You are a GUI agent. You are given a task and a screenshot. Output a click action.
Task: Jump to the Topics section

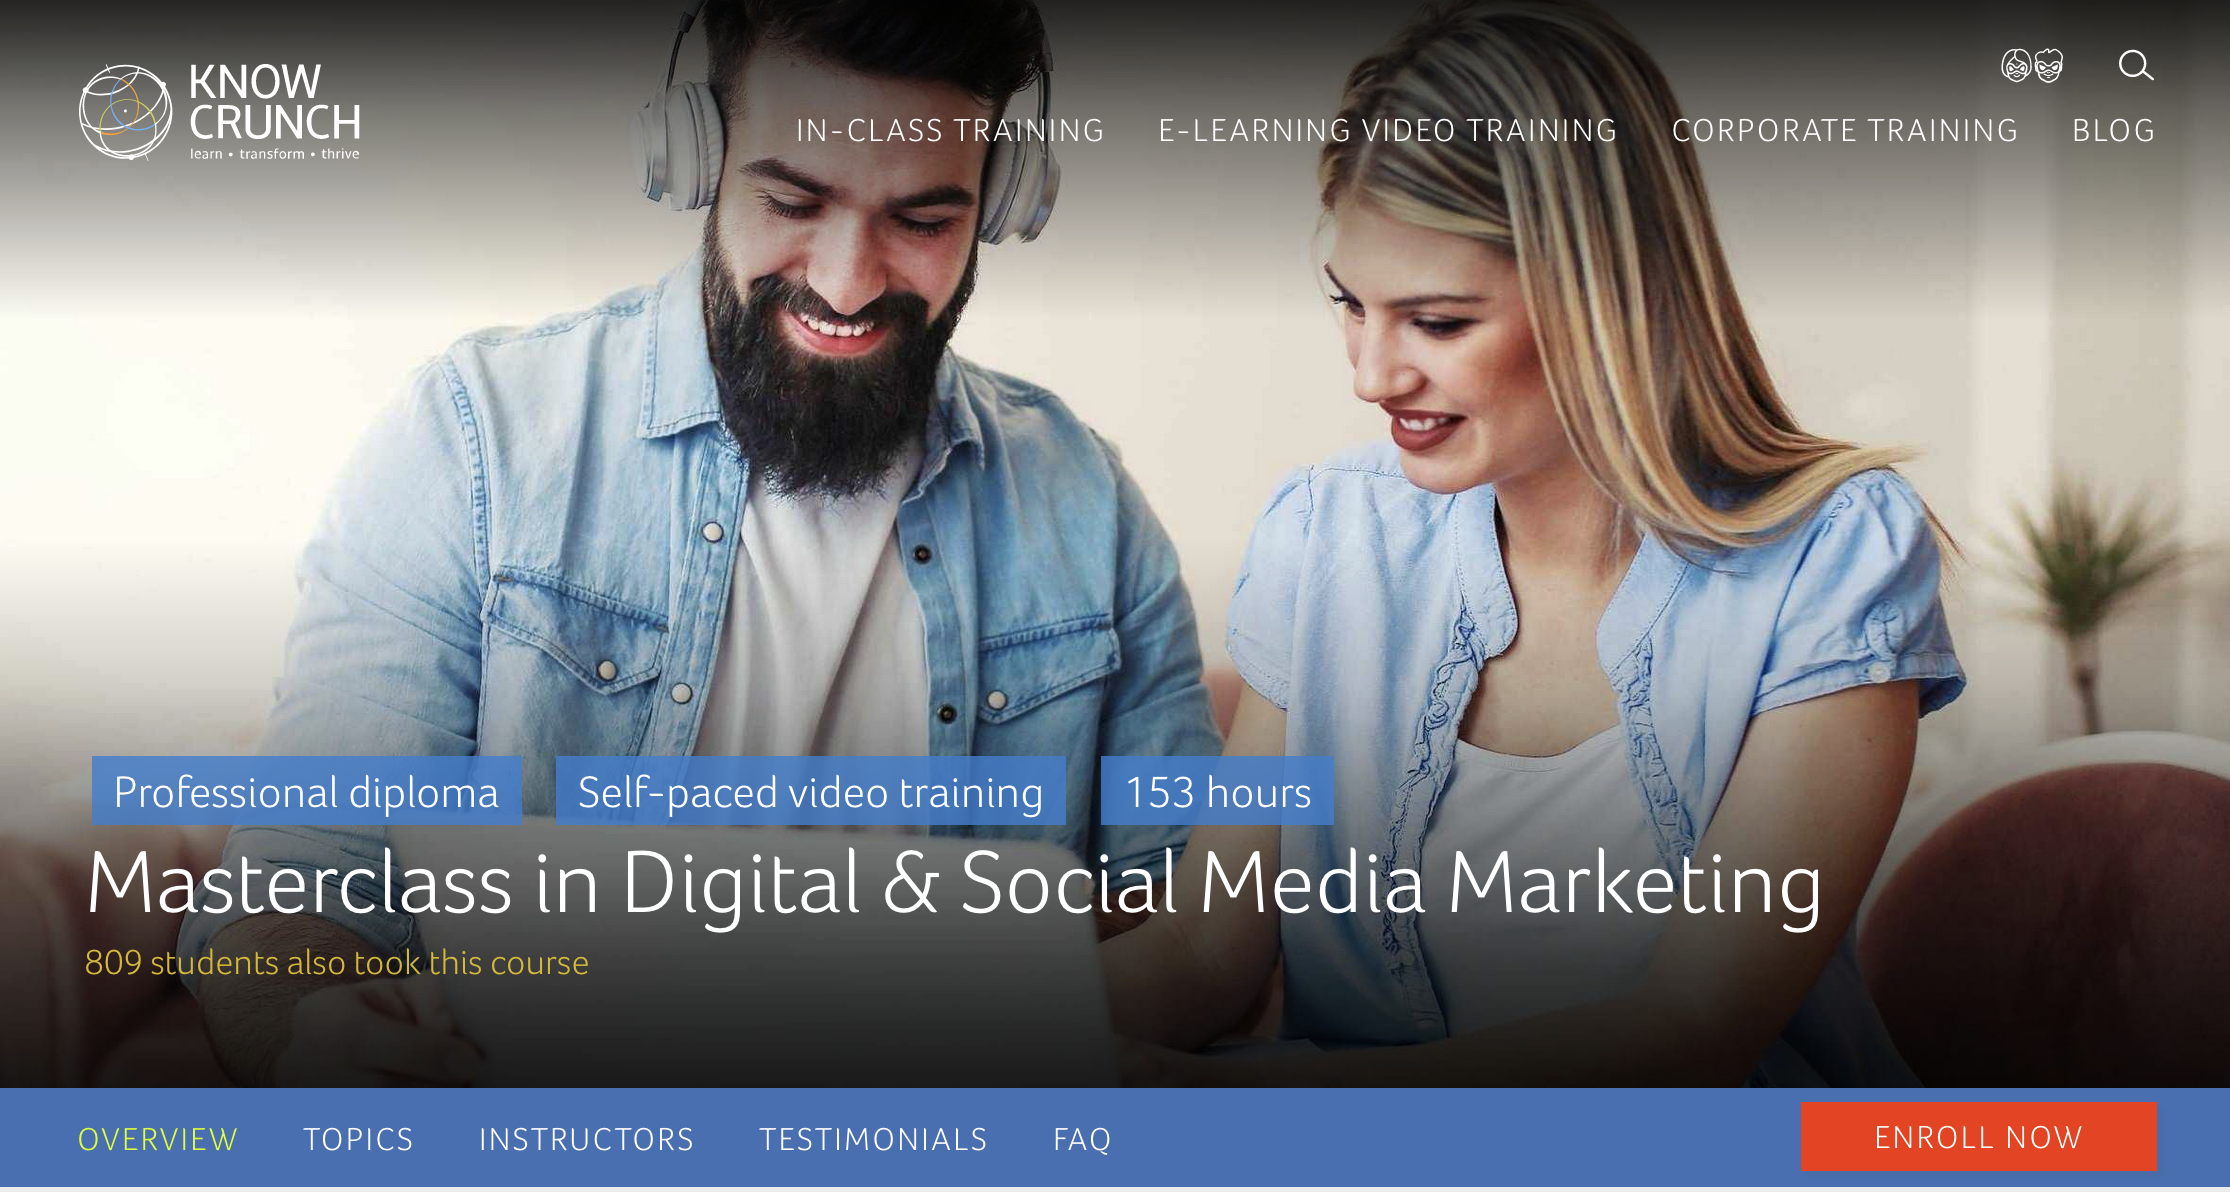tap(358, 1139)
